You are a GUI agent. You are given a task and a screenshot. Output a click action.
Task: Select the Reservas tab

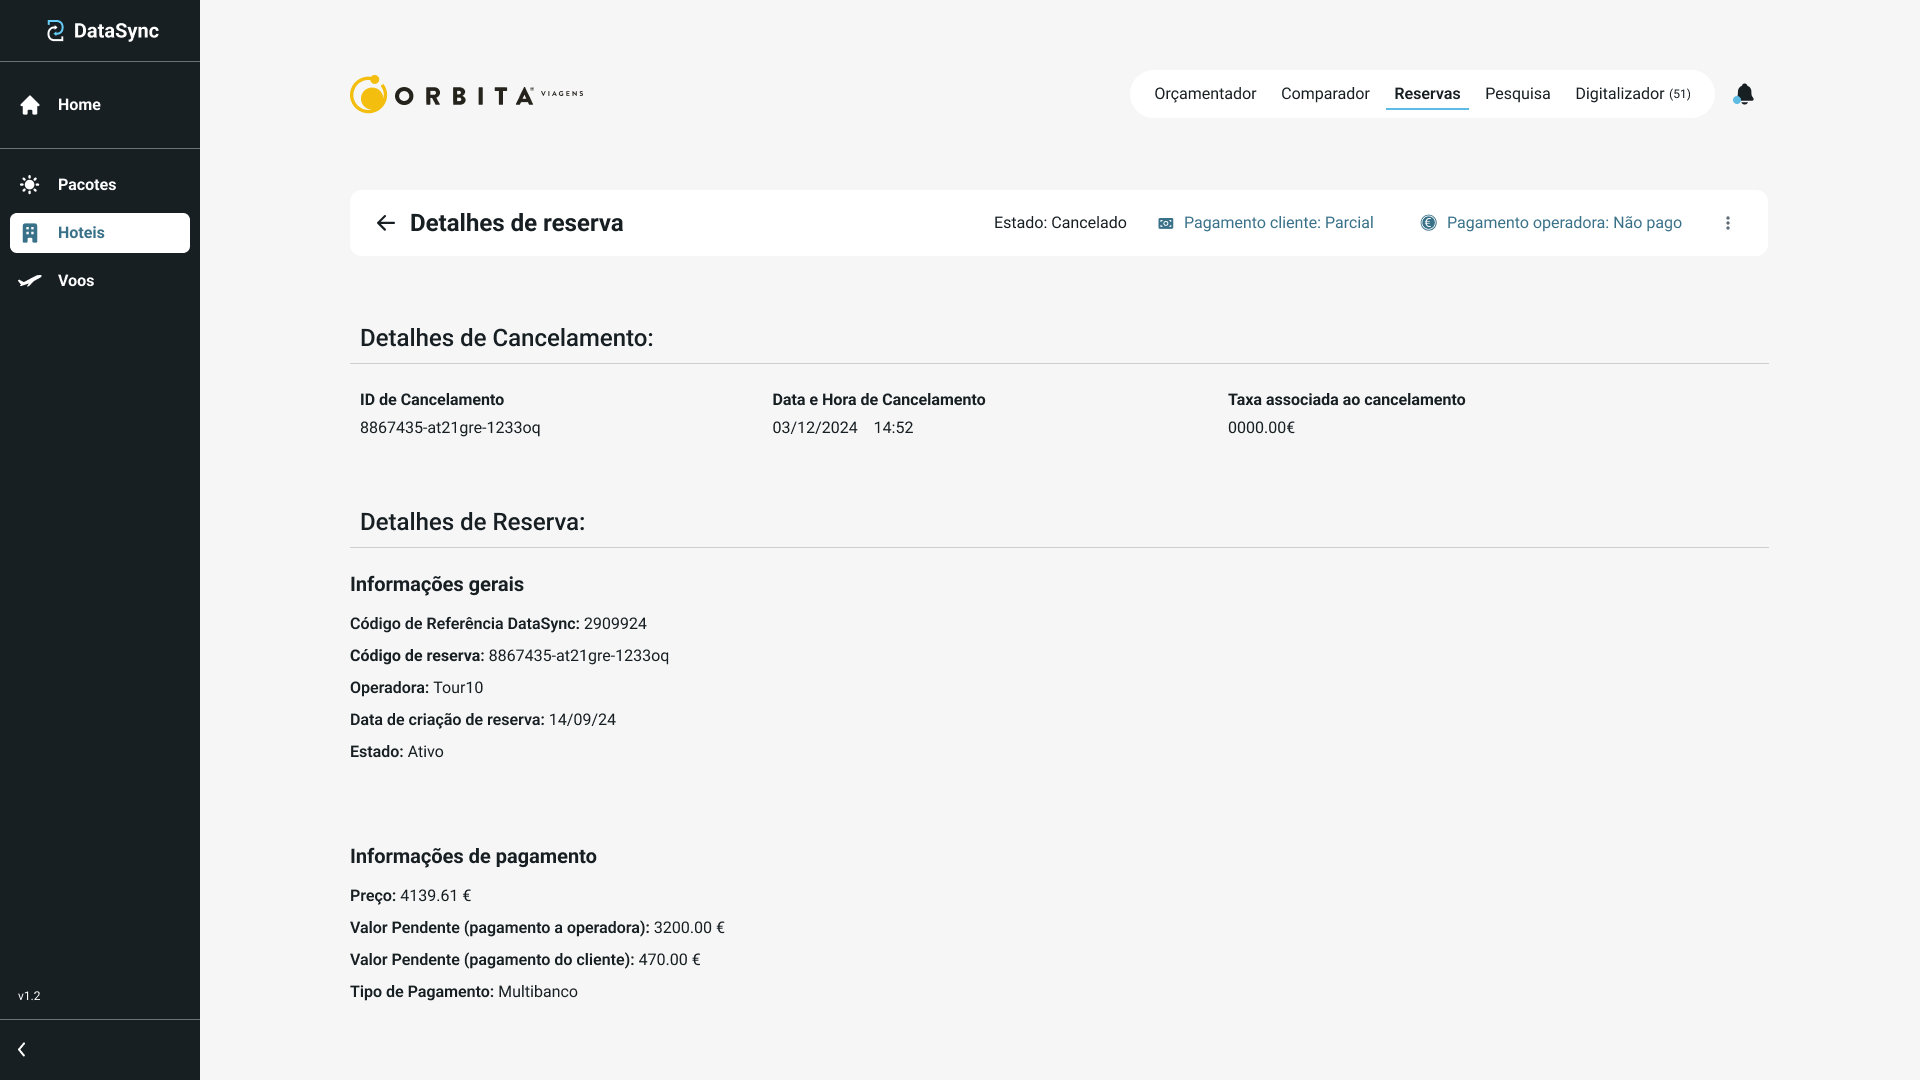click(x=1427, y=94)
